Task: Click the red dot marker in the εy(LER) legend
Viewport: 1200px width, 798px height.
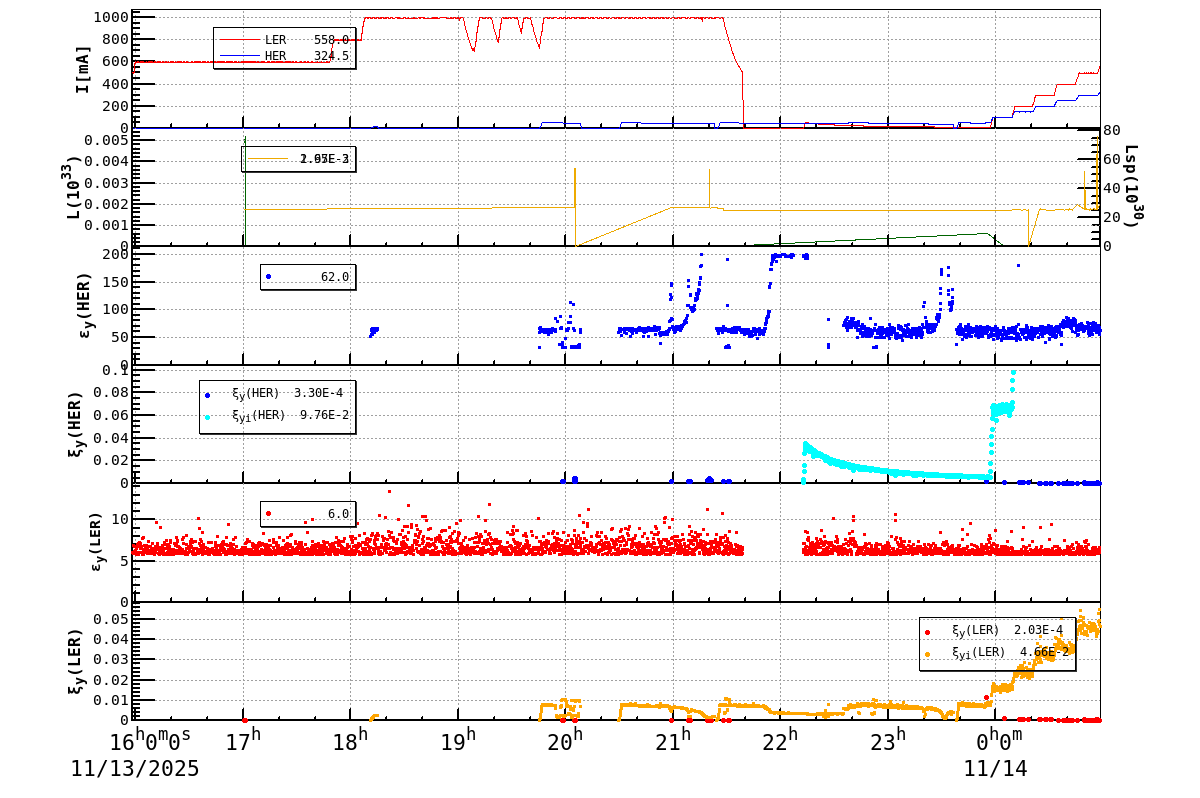Action: click(268, 512)
